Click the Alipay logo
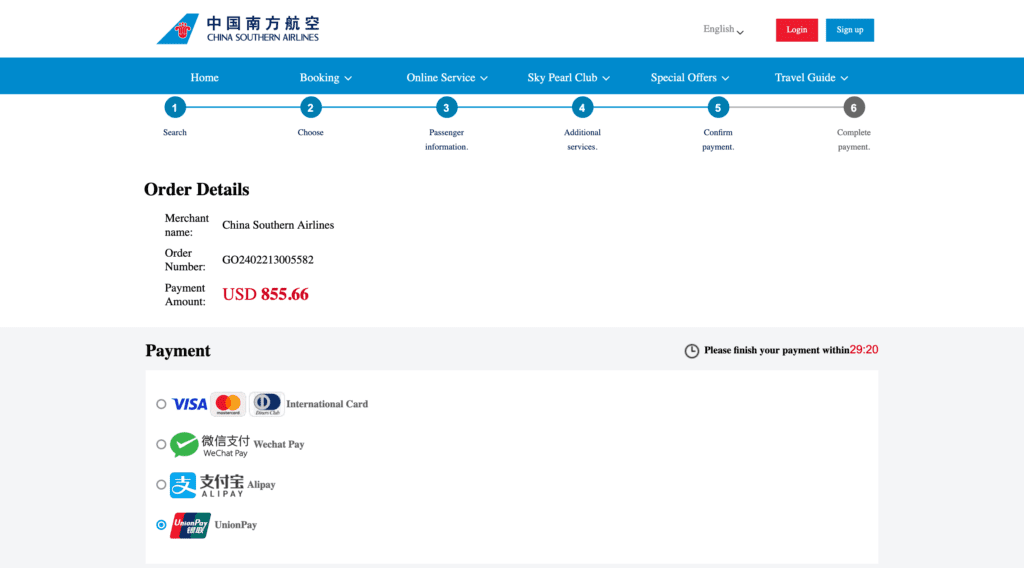This screenshot has height=568, width=1024. point(206,485)
